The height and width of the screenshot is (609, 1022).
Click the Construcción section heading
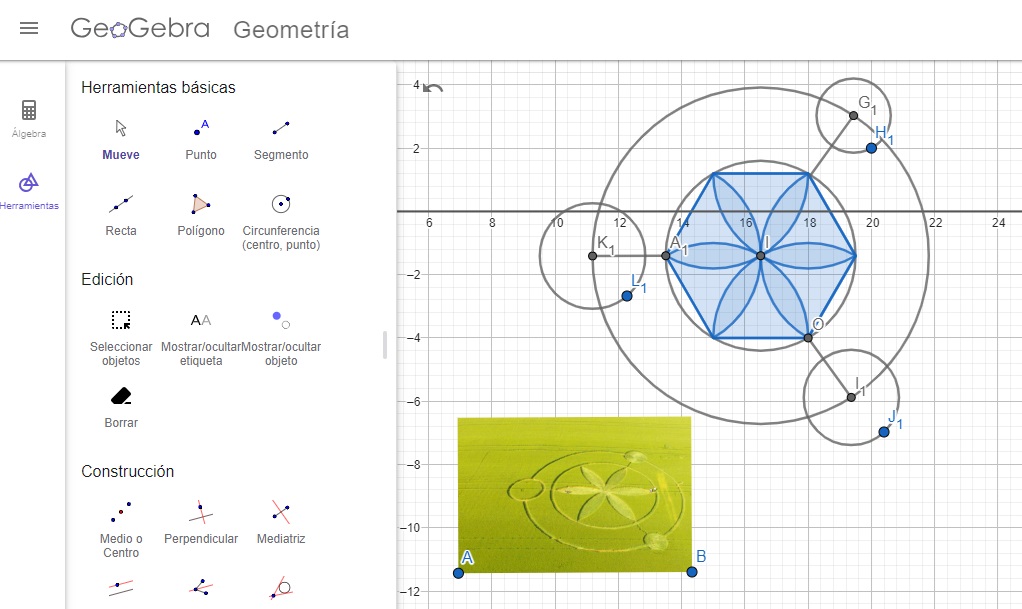[128, 471]
